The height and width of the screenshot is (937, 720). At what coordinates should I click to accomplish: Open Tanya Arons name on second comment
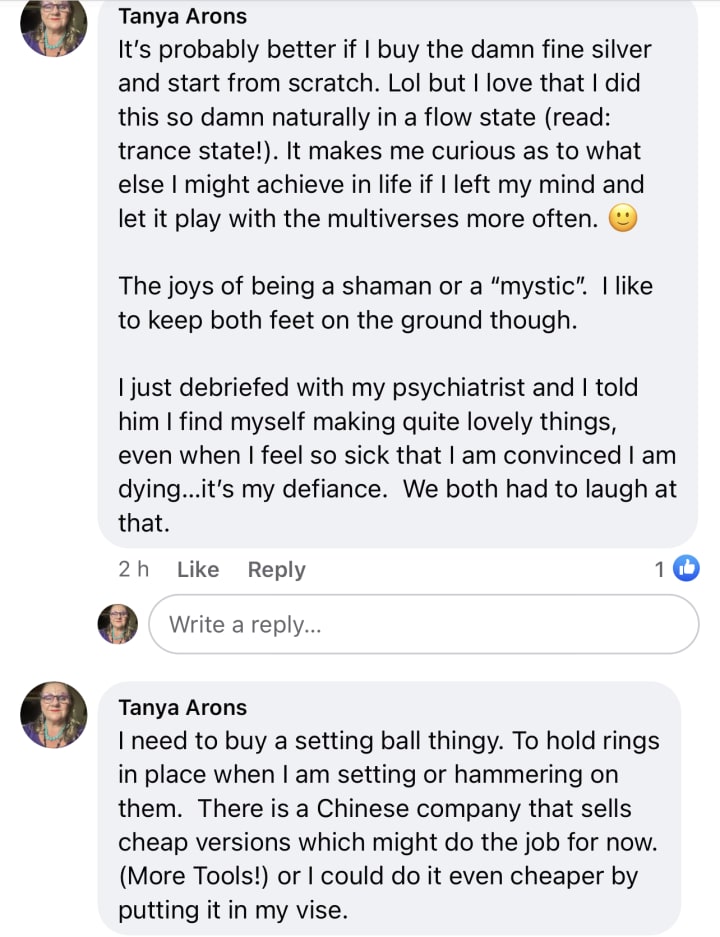coord(182,707)
